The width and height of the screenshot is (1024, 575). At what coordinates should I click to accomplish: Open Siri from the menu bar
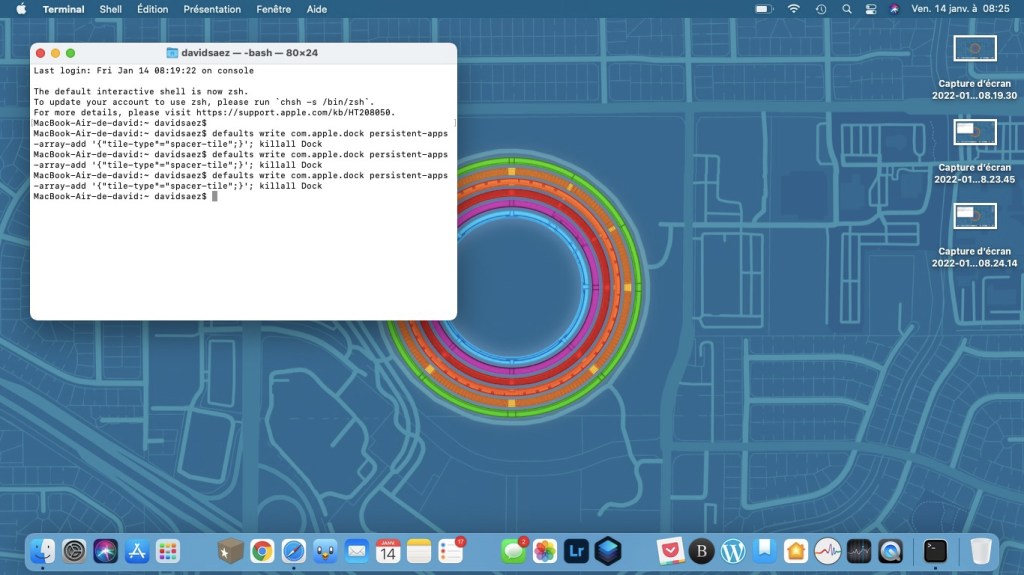tap(893, 9)
